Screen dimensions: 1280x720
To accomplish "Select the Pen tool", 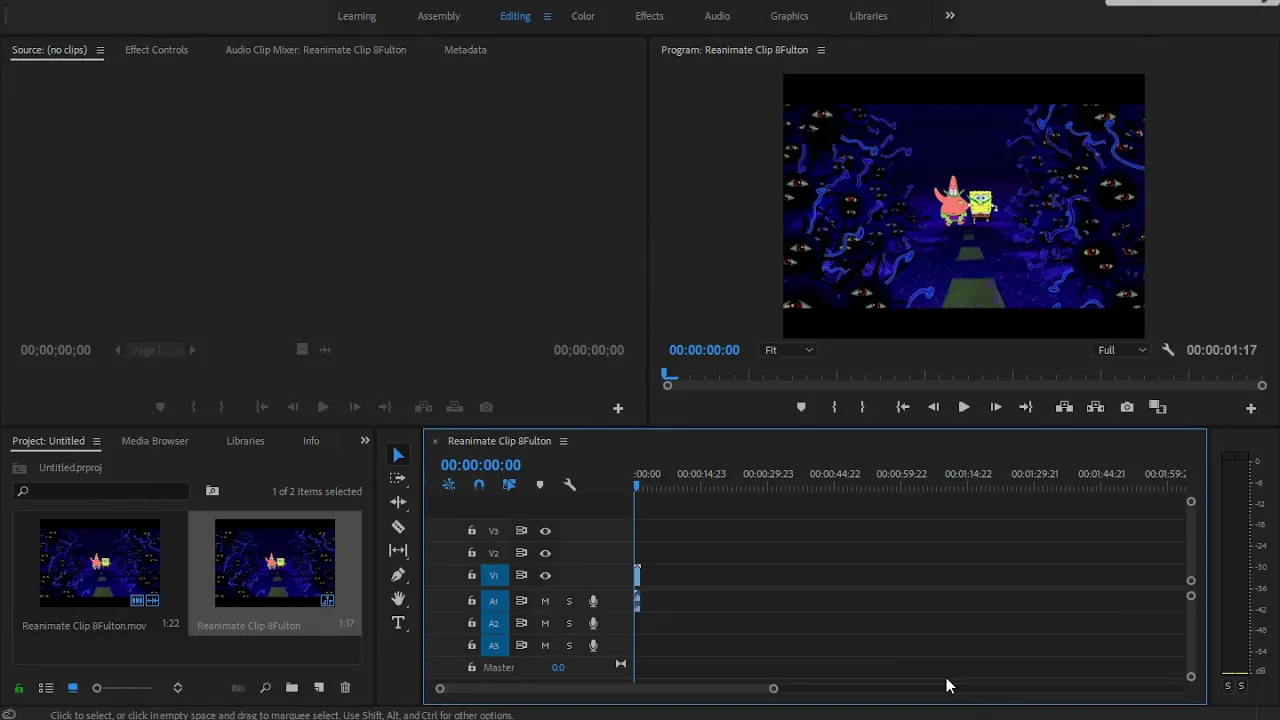I will point(398,575).
